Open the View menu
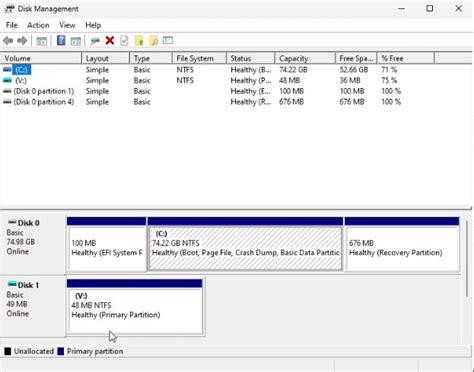This screenshot has height=372, width=474. (x=67, y=25)
